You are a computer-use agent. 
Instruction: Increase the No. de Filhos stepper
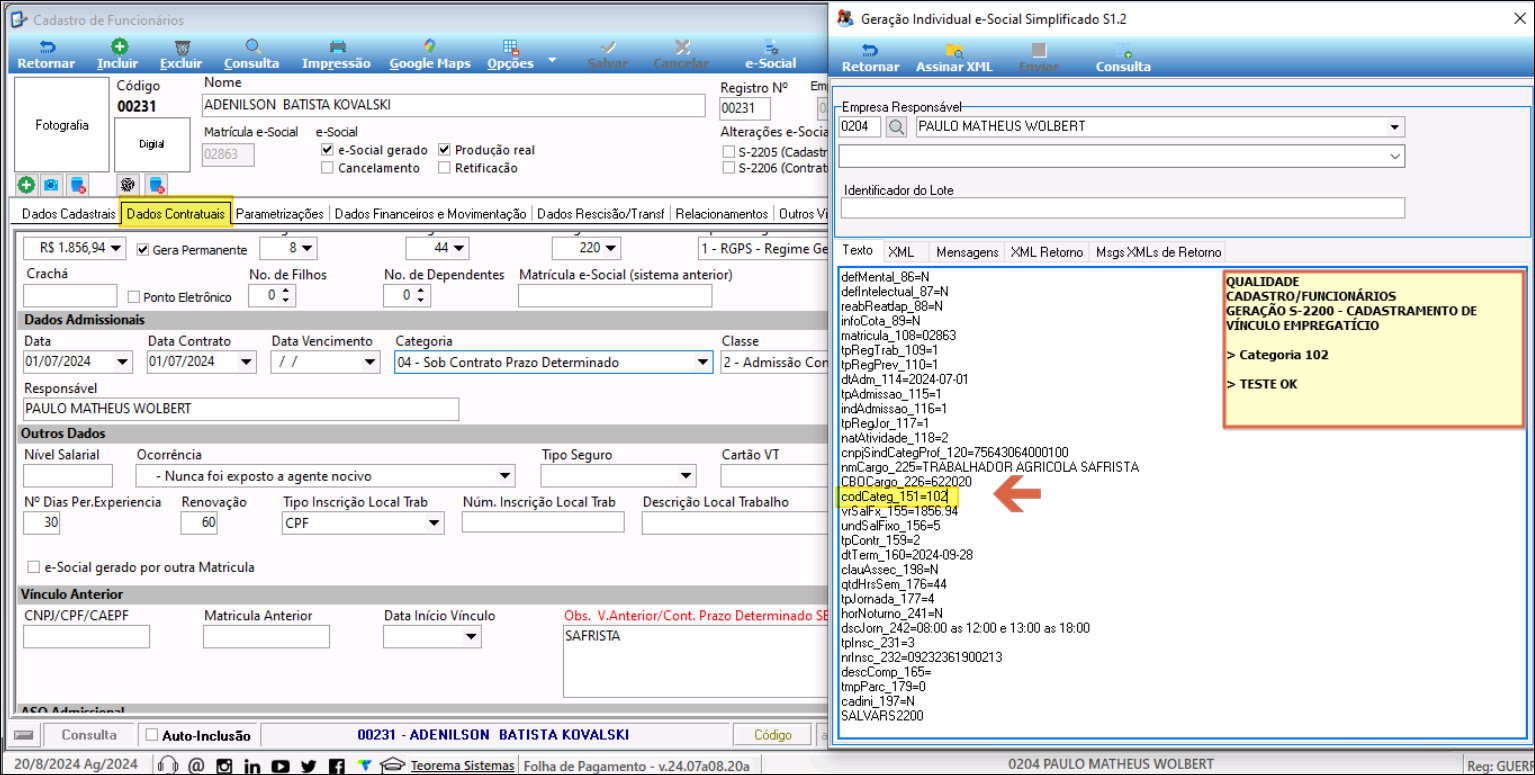tap(288, 291)
